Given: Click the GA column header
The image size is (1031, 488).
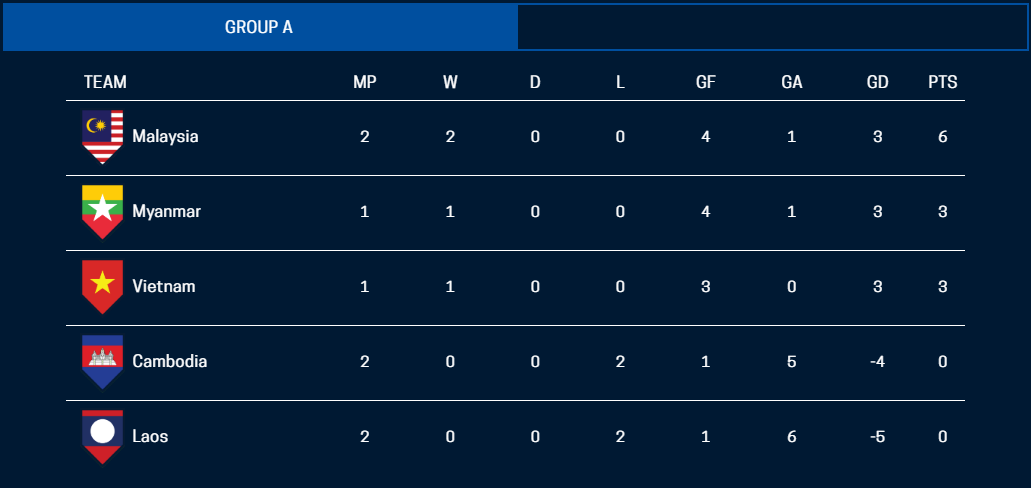Looking at the screenshot, I should click(792, 83).
